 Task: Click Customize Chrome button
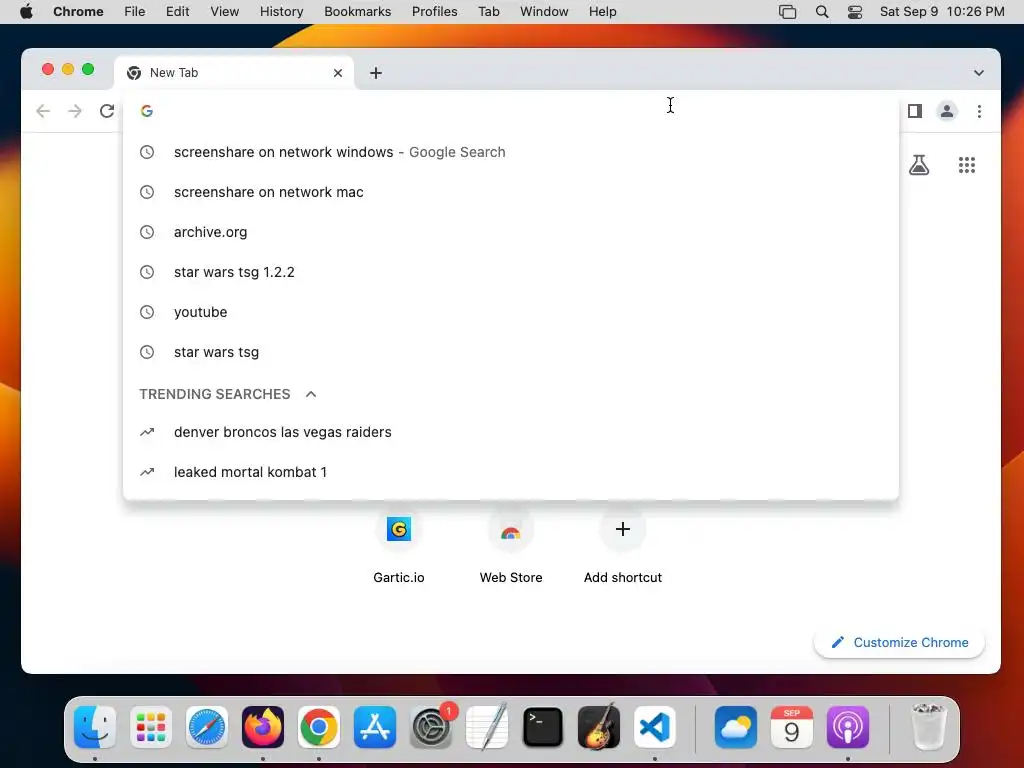click(x=899, y=643)
